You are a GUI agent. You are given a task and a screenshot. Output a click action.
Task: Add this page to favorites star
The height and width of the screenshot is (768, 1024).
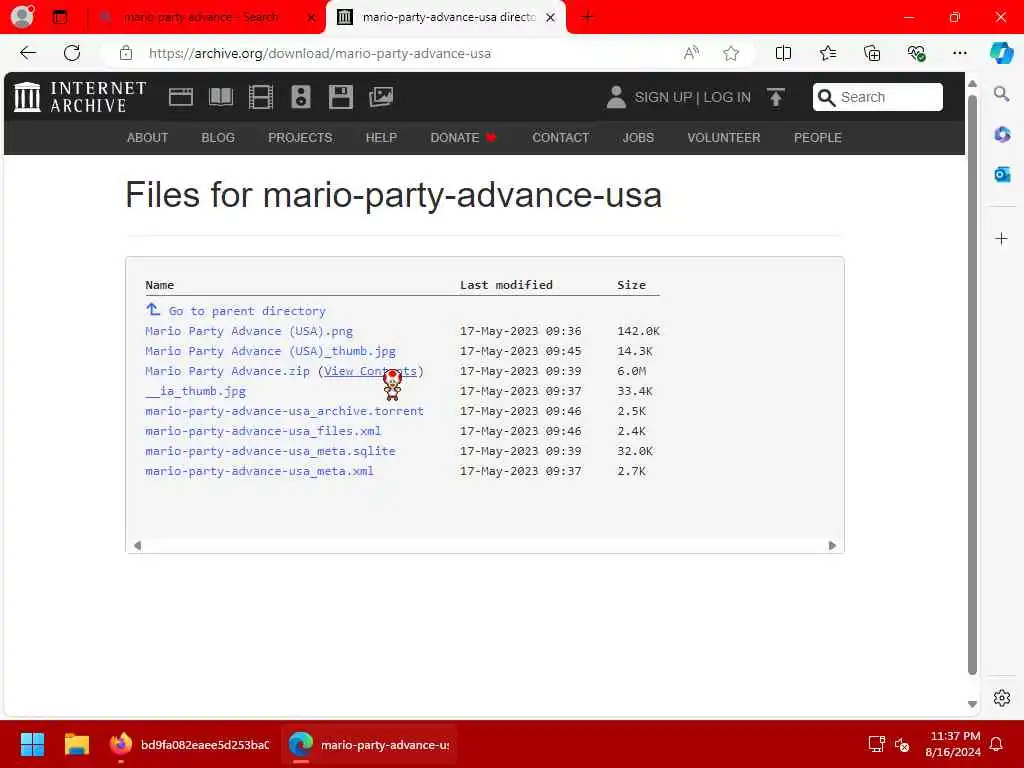click(731, 53)
